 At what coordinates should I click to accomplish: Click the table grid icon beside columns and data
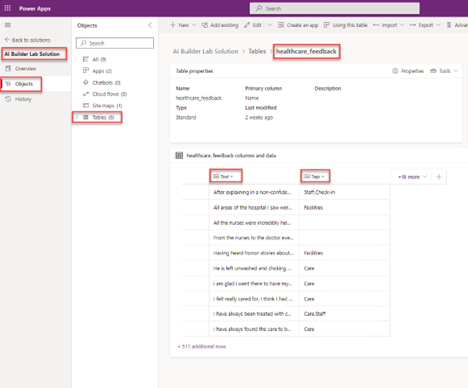(179, 156)
